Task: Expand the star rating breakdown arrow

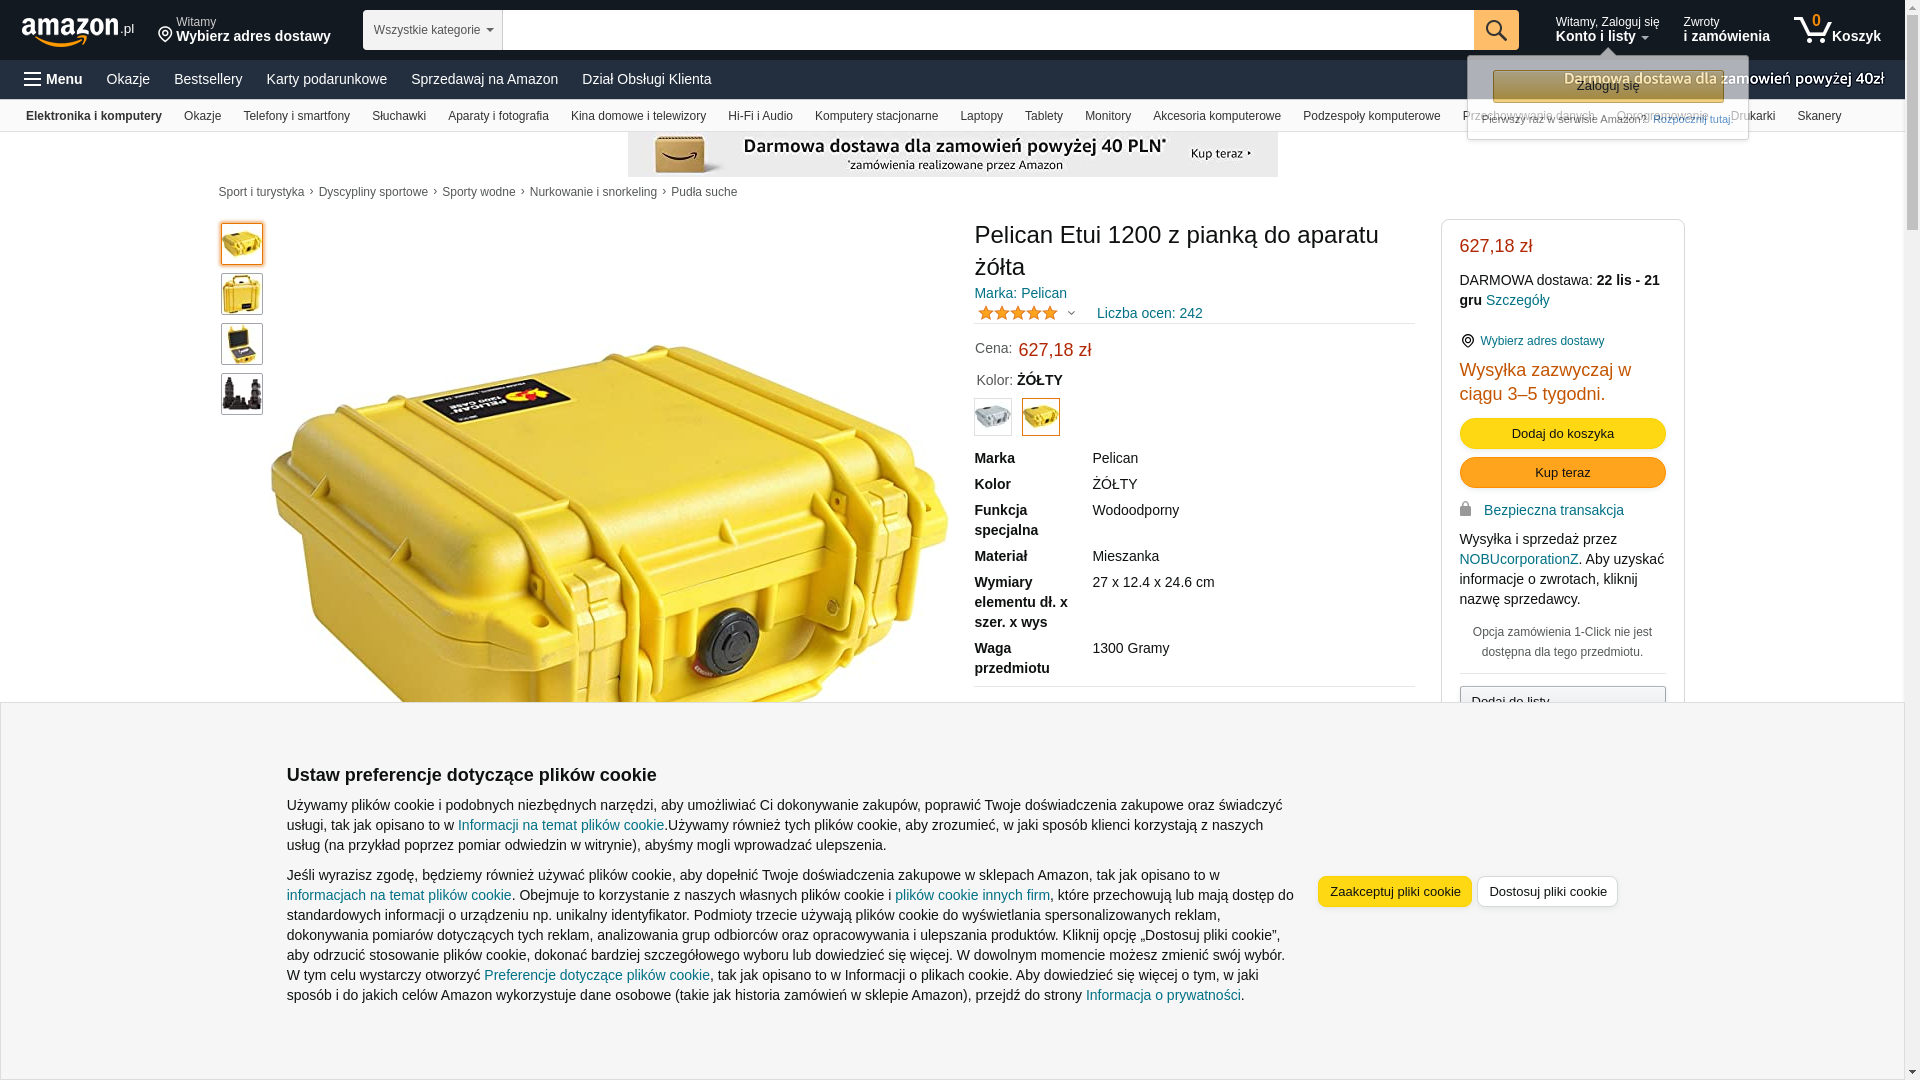Action: tap(1071, 313)
